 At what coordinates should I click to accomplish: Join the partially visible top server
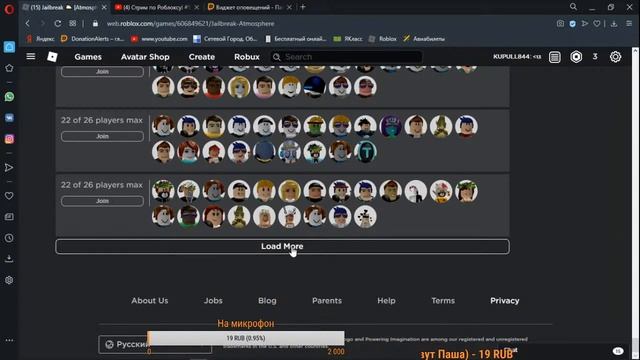click(102, 71)
